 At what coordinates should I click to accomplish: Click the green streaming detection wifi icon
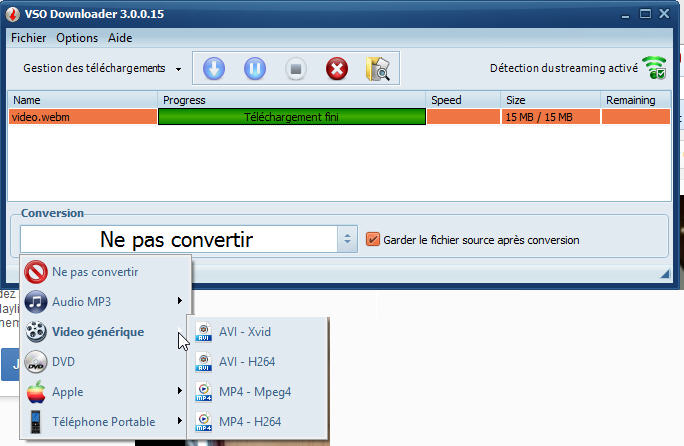pos(655,68)
